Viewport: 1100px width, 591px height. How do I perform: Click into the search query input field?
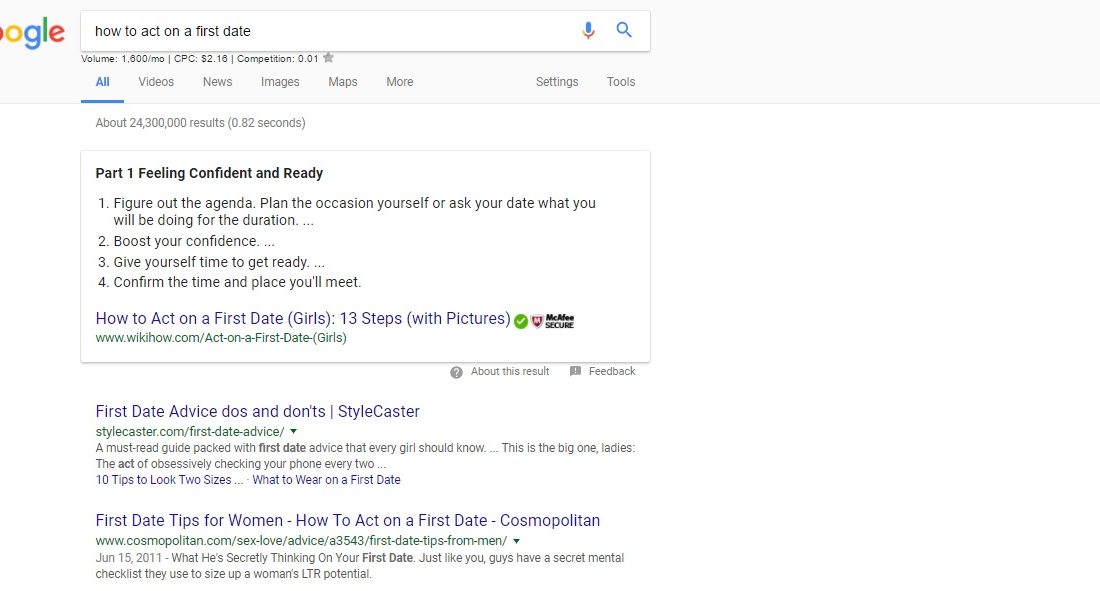330,31
